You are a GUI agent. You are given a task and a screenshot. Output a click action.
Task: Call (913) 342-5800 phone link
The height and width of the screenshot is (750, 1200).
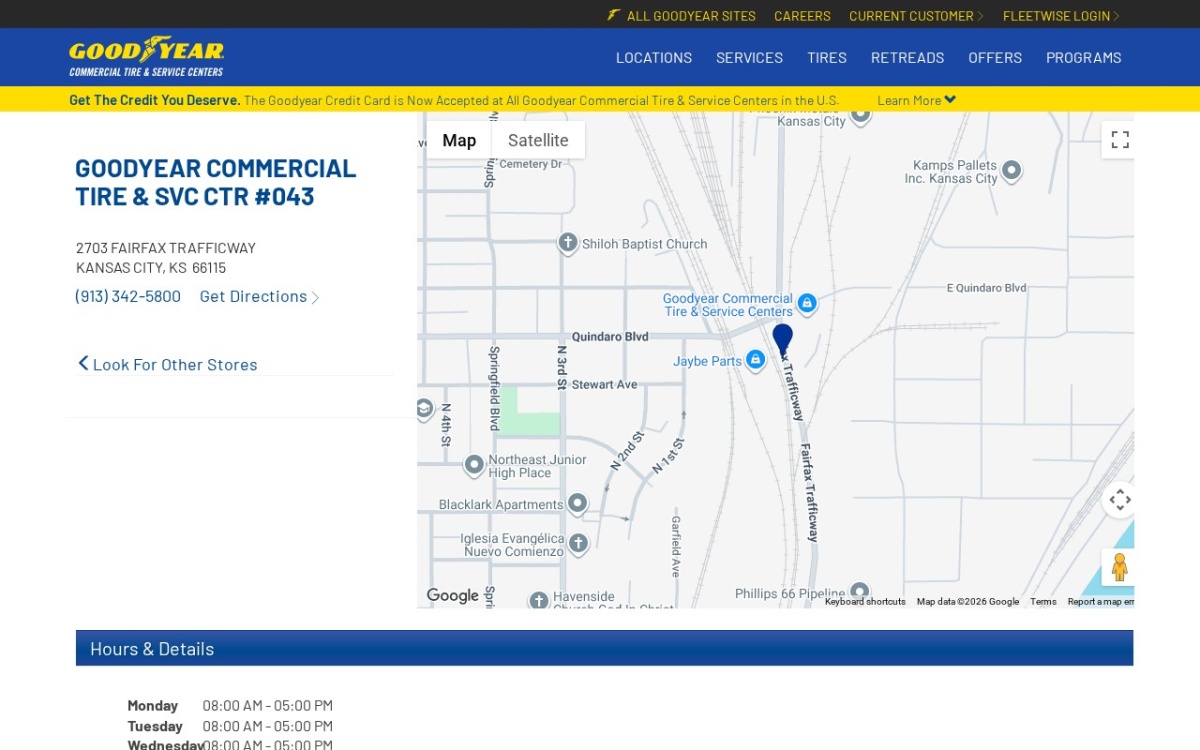coord(128,296)
